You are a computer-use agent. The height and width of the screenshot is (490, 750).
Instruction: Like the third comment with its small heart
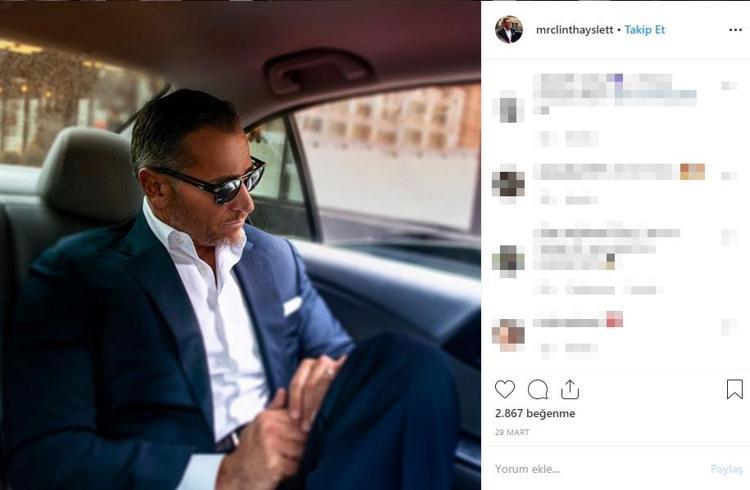click(729, 237)
